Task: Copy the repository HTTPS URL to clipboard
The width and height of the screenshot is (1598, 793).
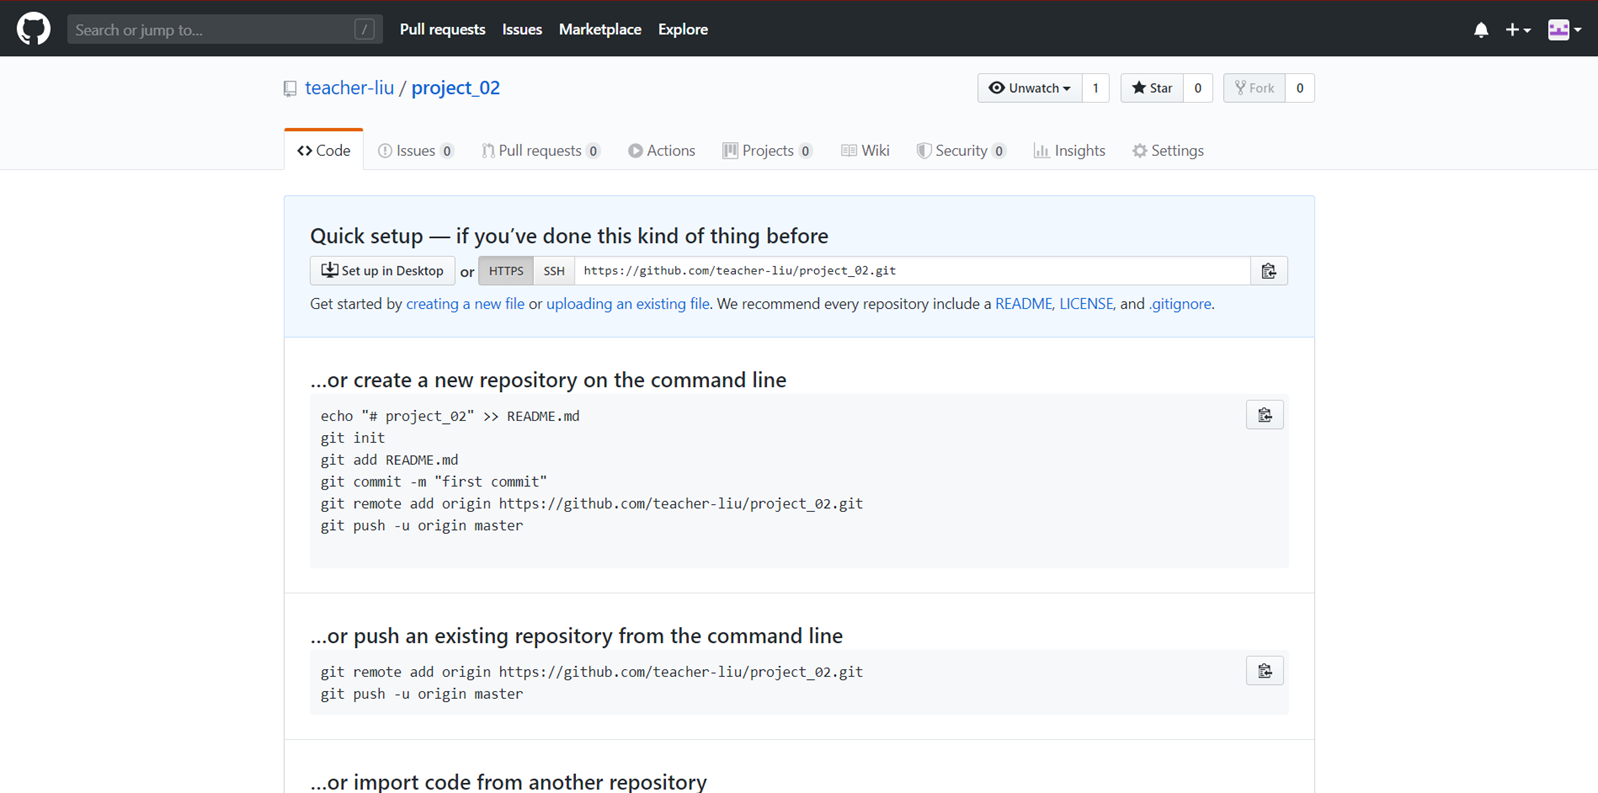Action: 1268,271
